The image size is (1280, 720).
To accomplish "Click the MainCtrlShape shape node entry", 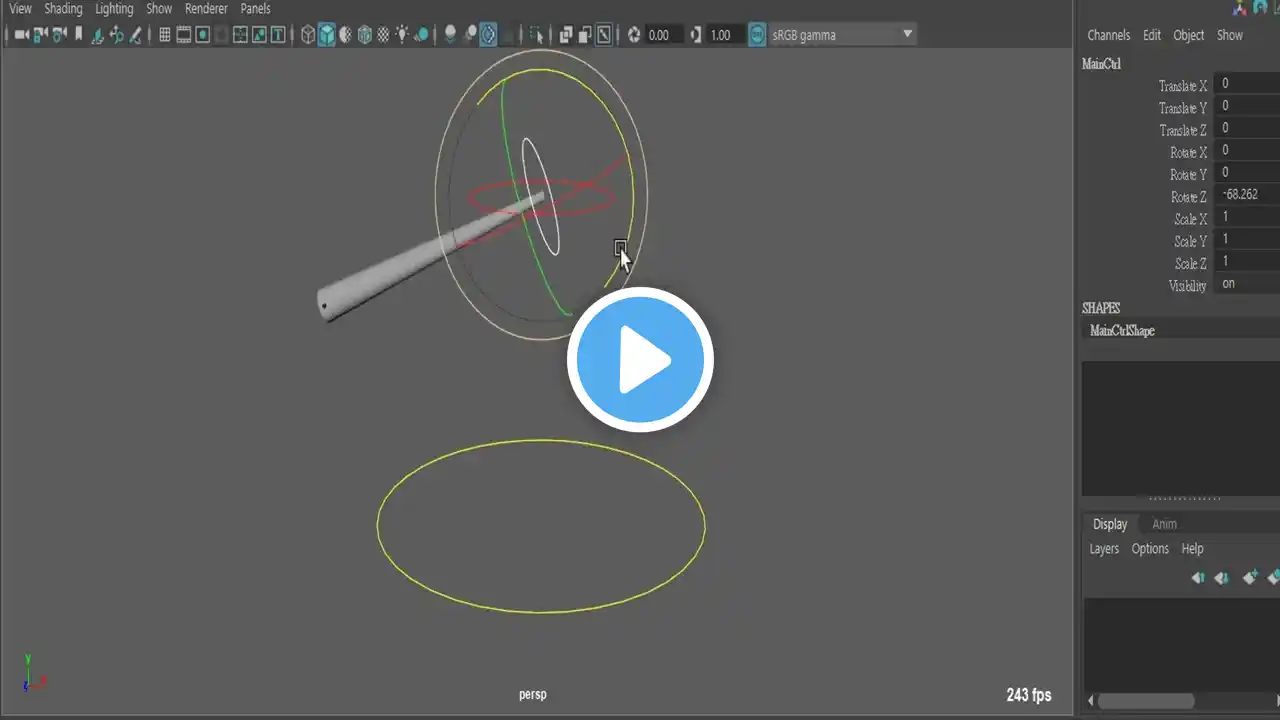I will point(1123,331).
